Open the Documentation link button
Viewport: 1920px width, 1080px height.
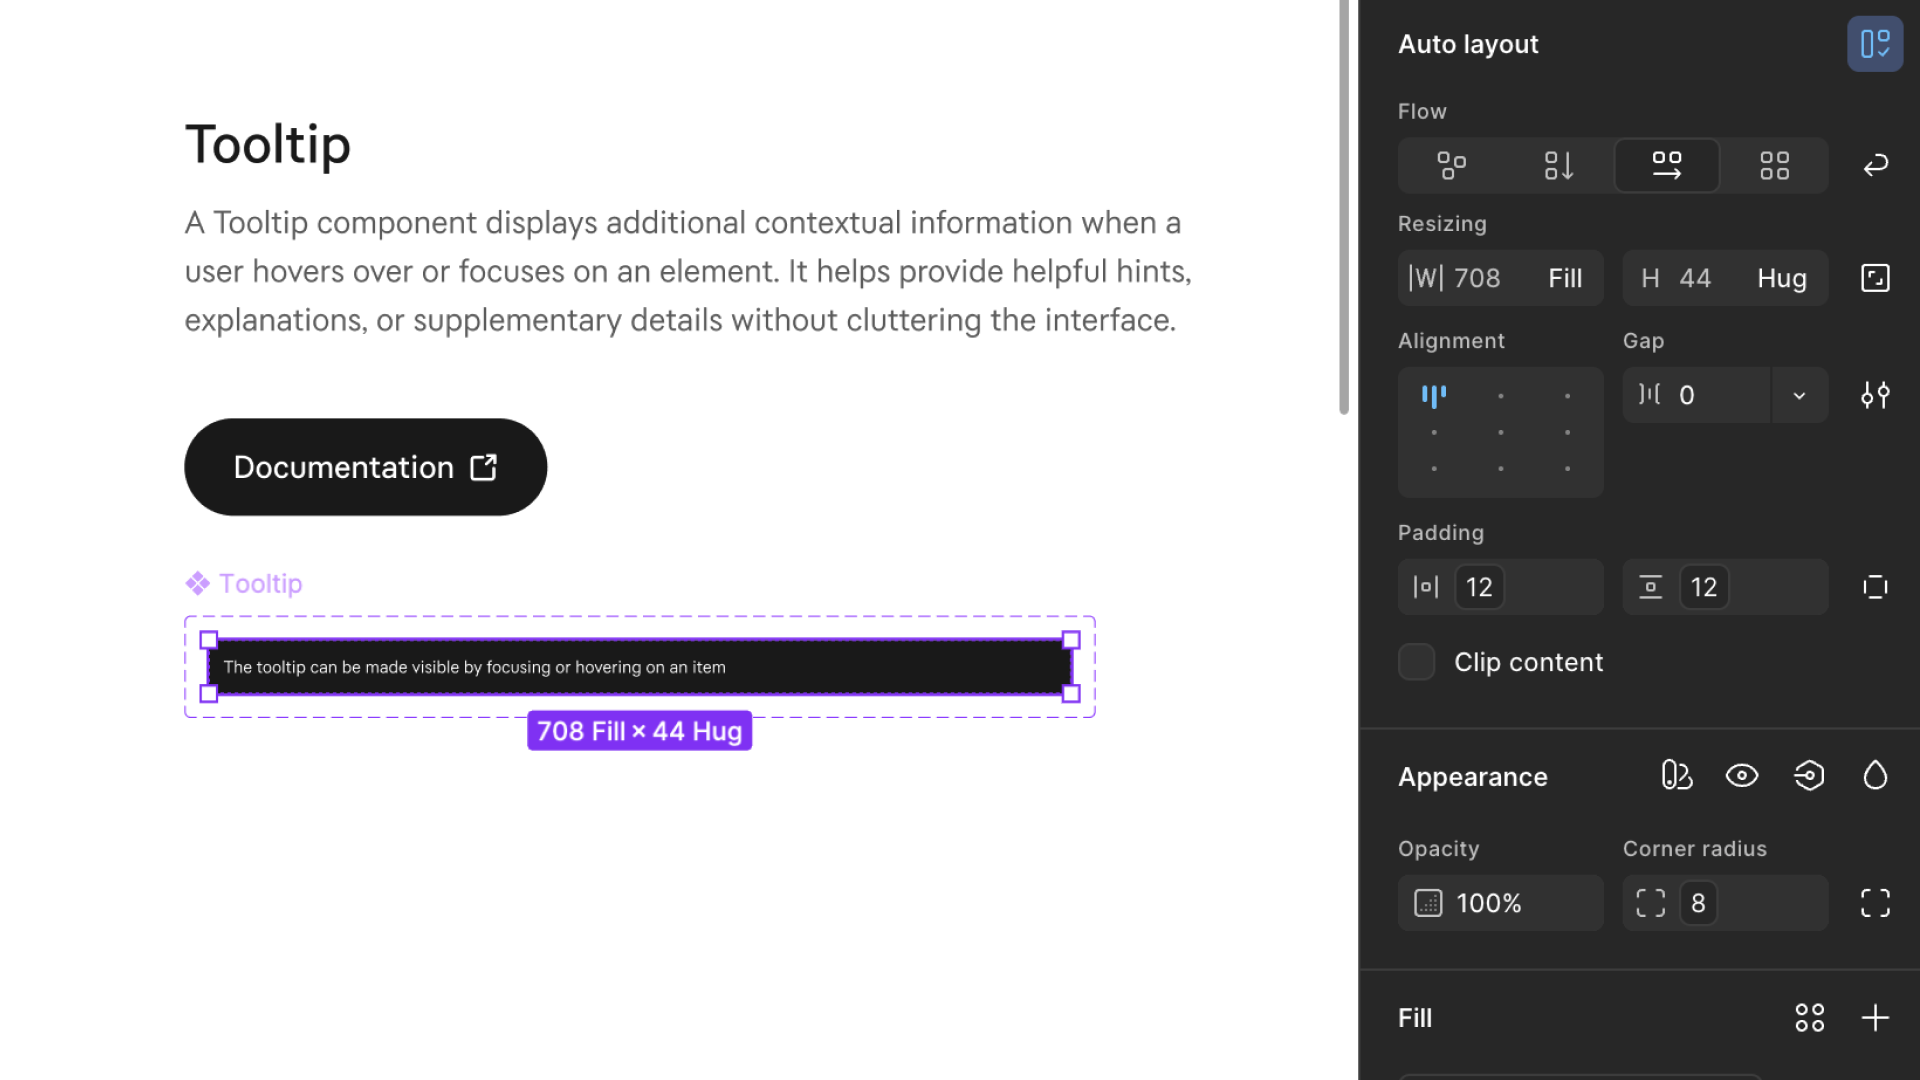tap(366, 467)
